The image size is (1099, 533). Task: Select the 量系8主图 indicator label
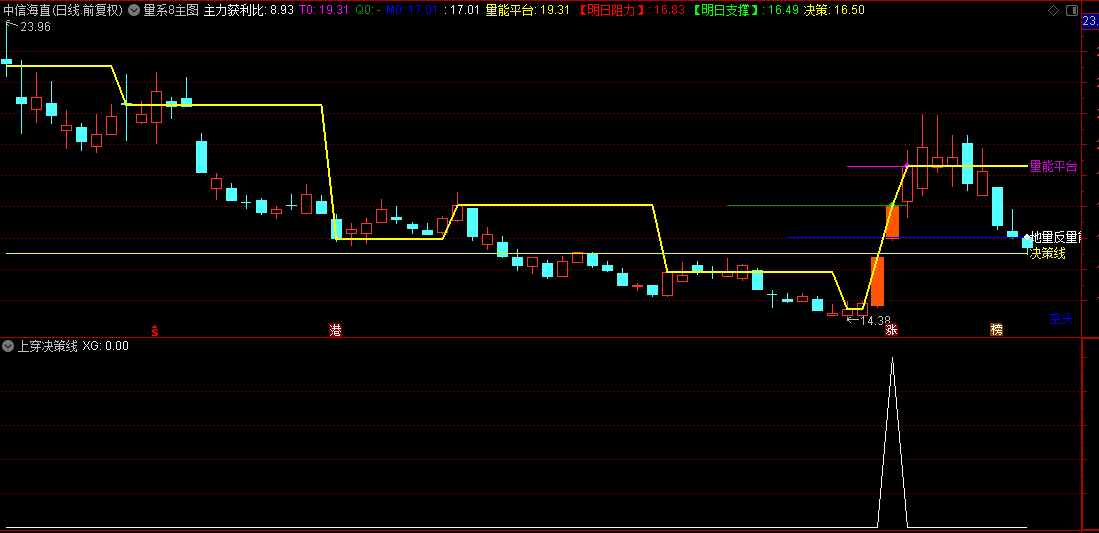point(171,10)
